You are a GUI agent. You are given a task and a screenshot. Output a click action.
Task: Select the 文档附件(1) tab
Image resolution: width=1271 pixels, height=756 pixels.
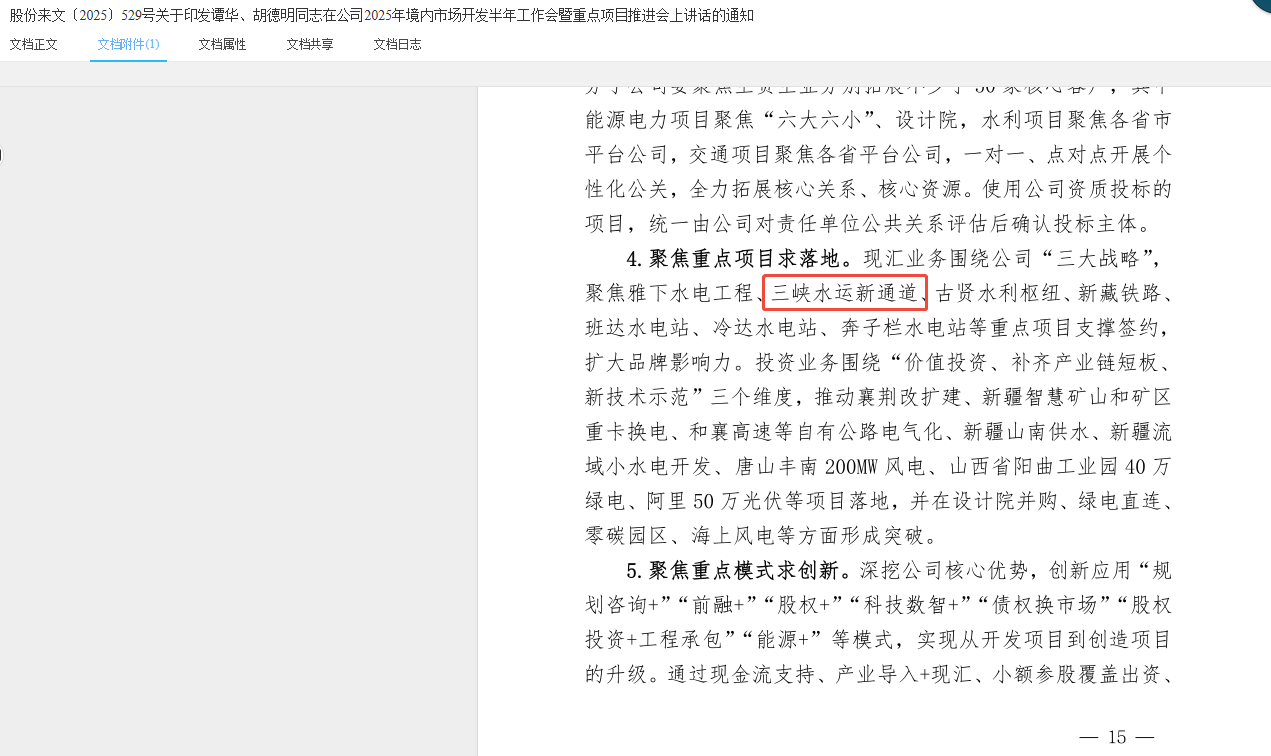pos(128,44)
